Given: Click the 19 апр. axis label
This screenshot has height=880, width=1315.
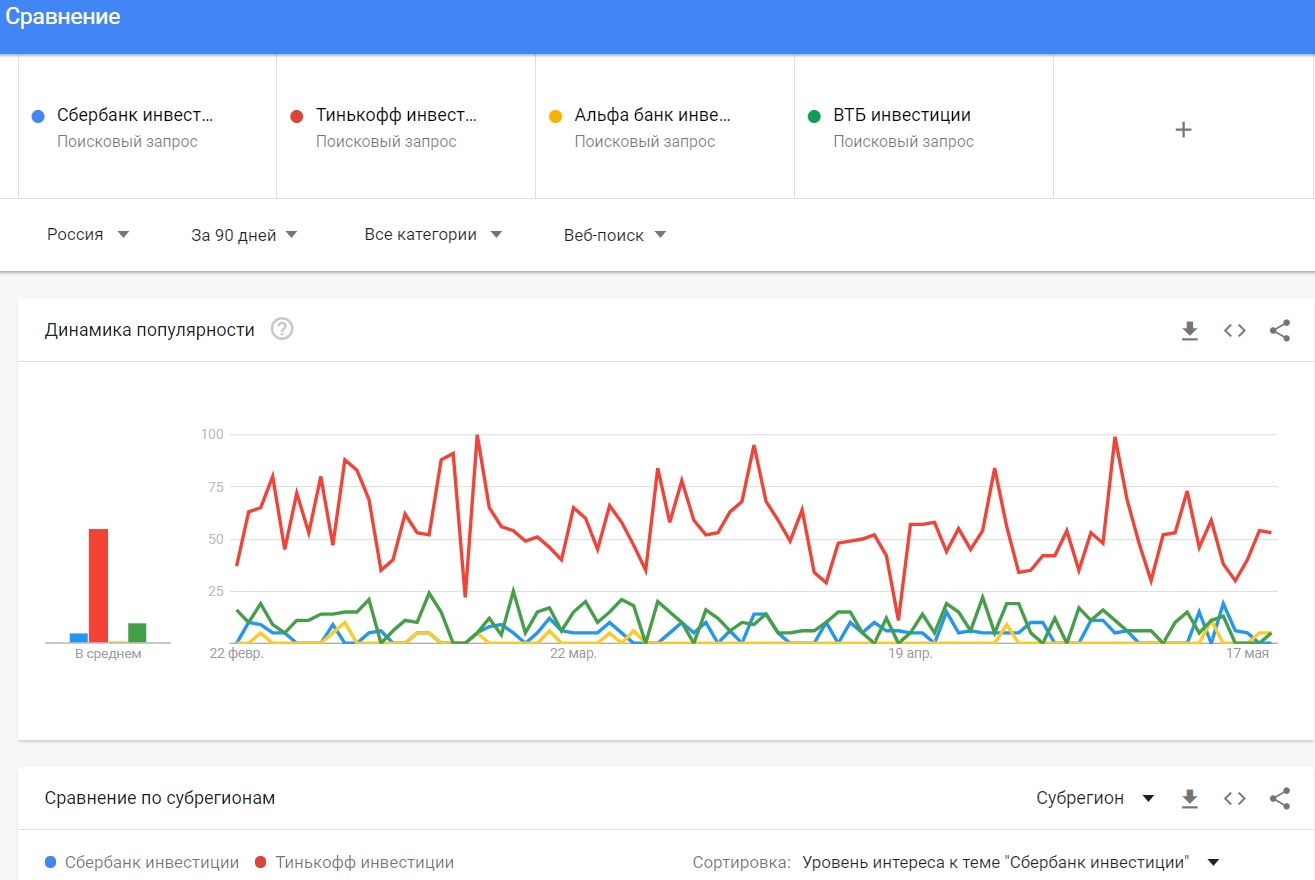Looking at the screenshot, I should click(910, 654).
